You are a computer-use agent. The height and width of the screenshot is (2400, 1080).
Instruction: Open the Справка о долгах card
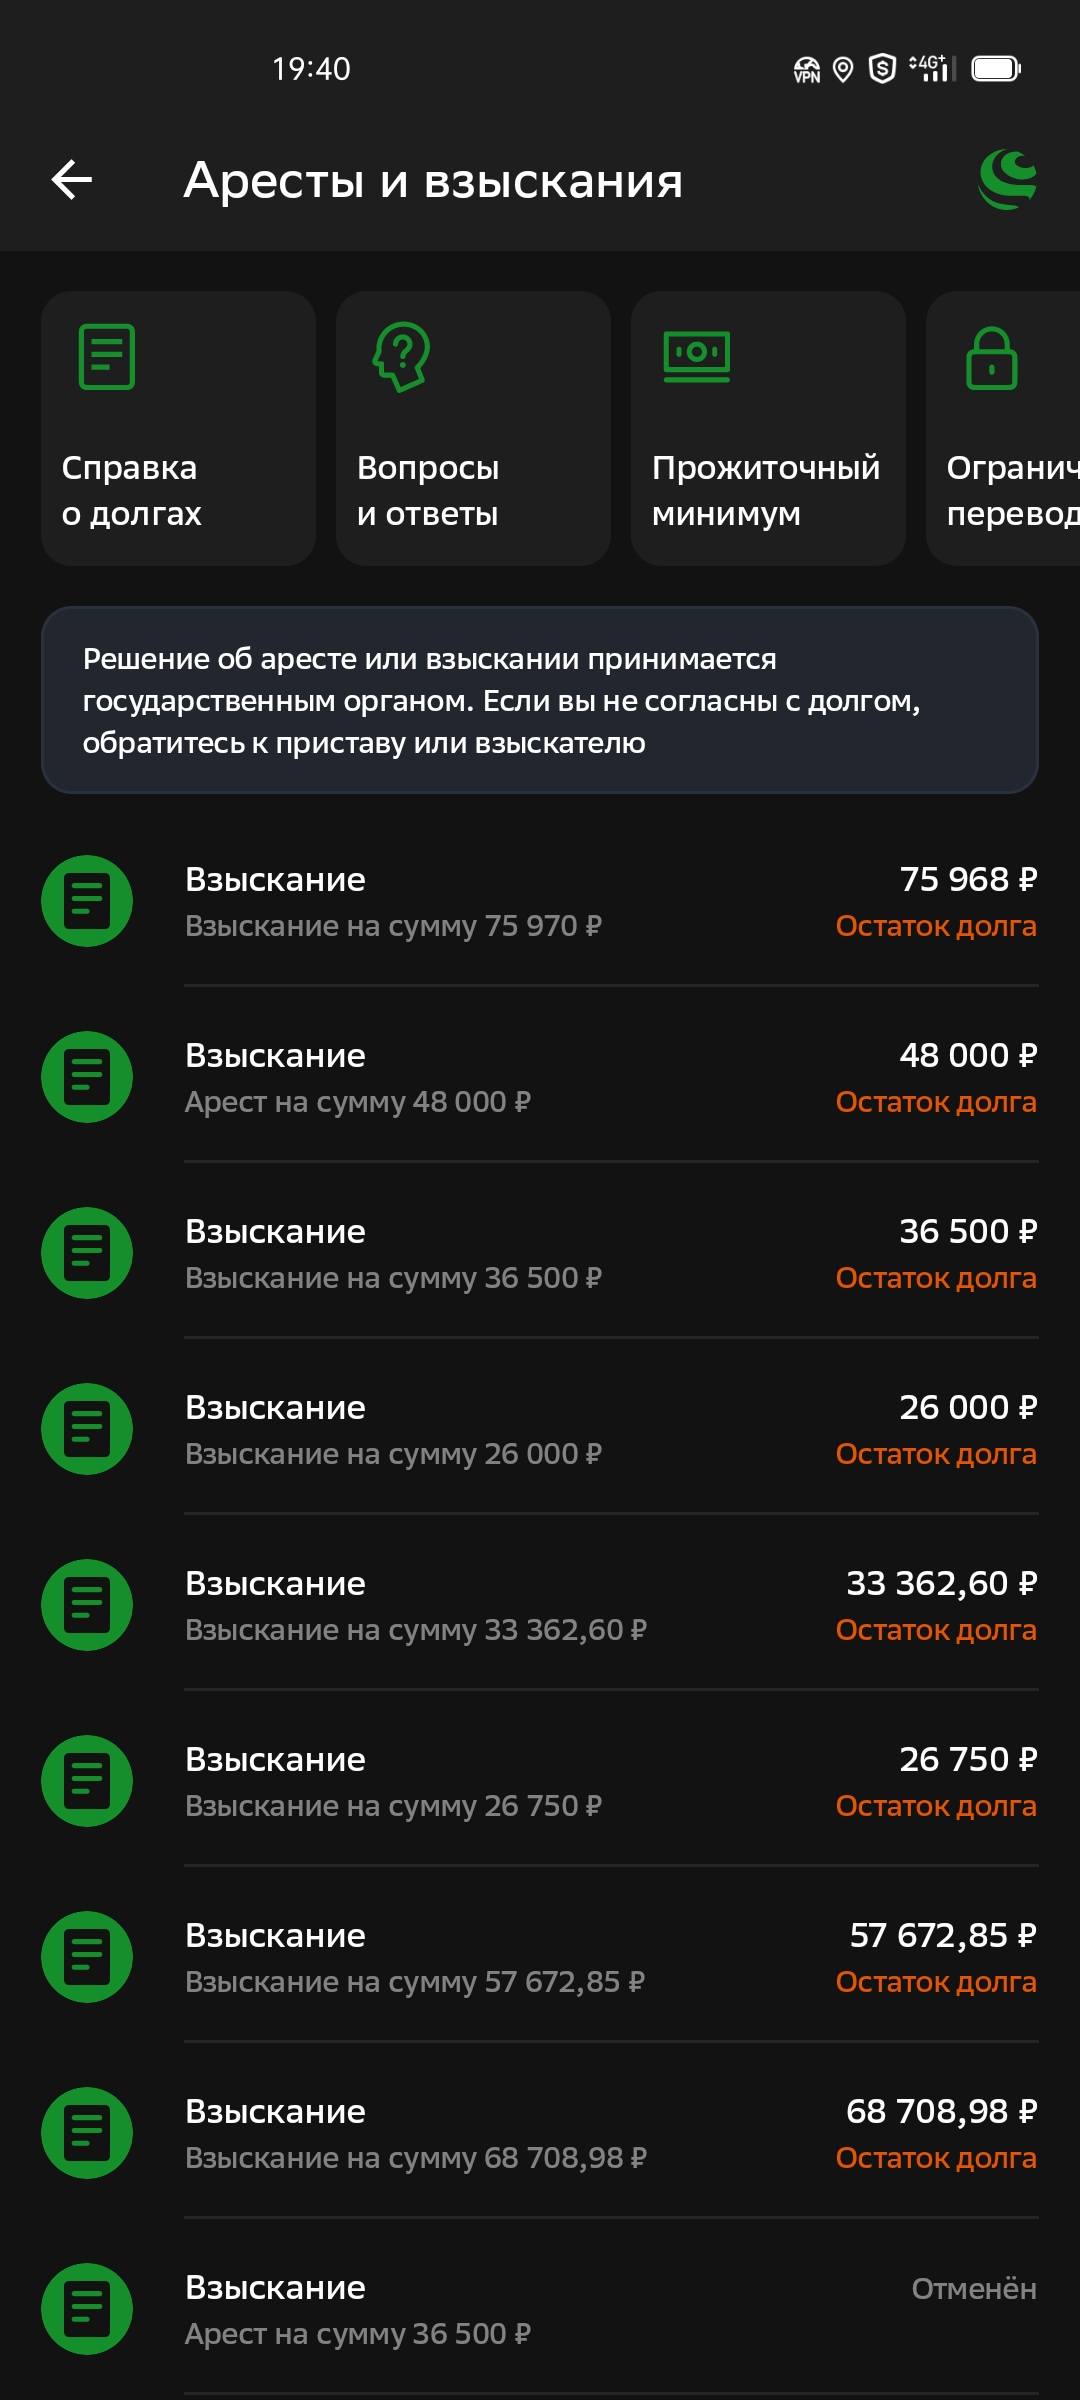tap(178, 429)
